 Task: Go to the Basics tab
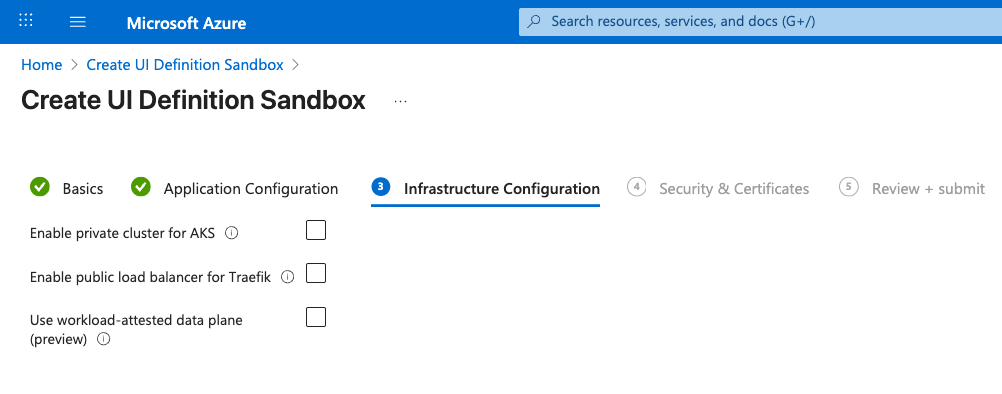click(82, 189)
